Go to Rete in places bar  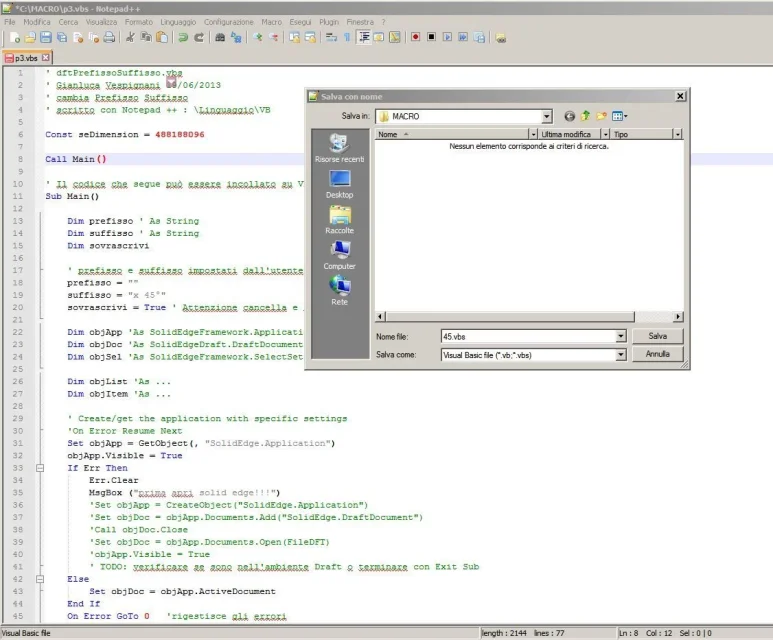coord(339,291)
